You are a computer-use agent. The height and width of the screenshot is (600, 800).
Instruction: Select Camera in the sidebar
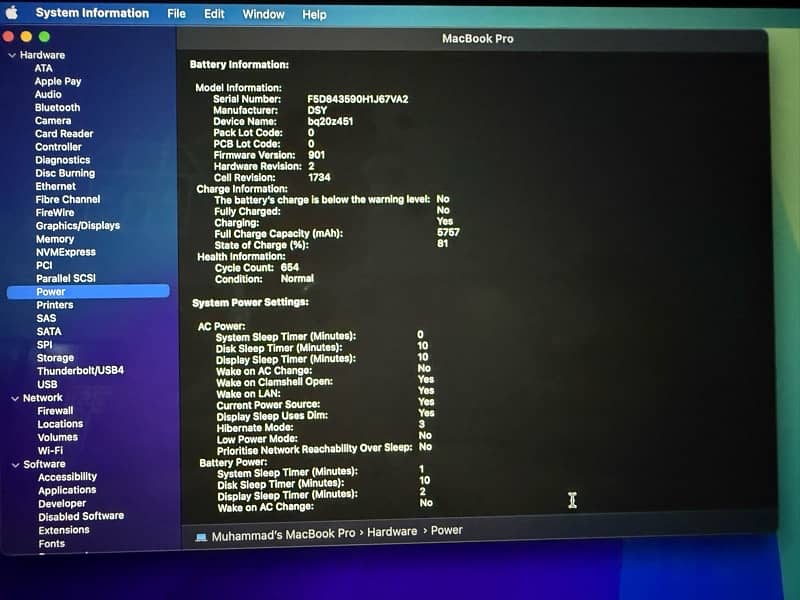(53, 121)
